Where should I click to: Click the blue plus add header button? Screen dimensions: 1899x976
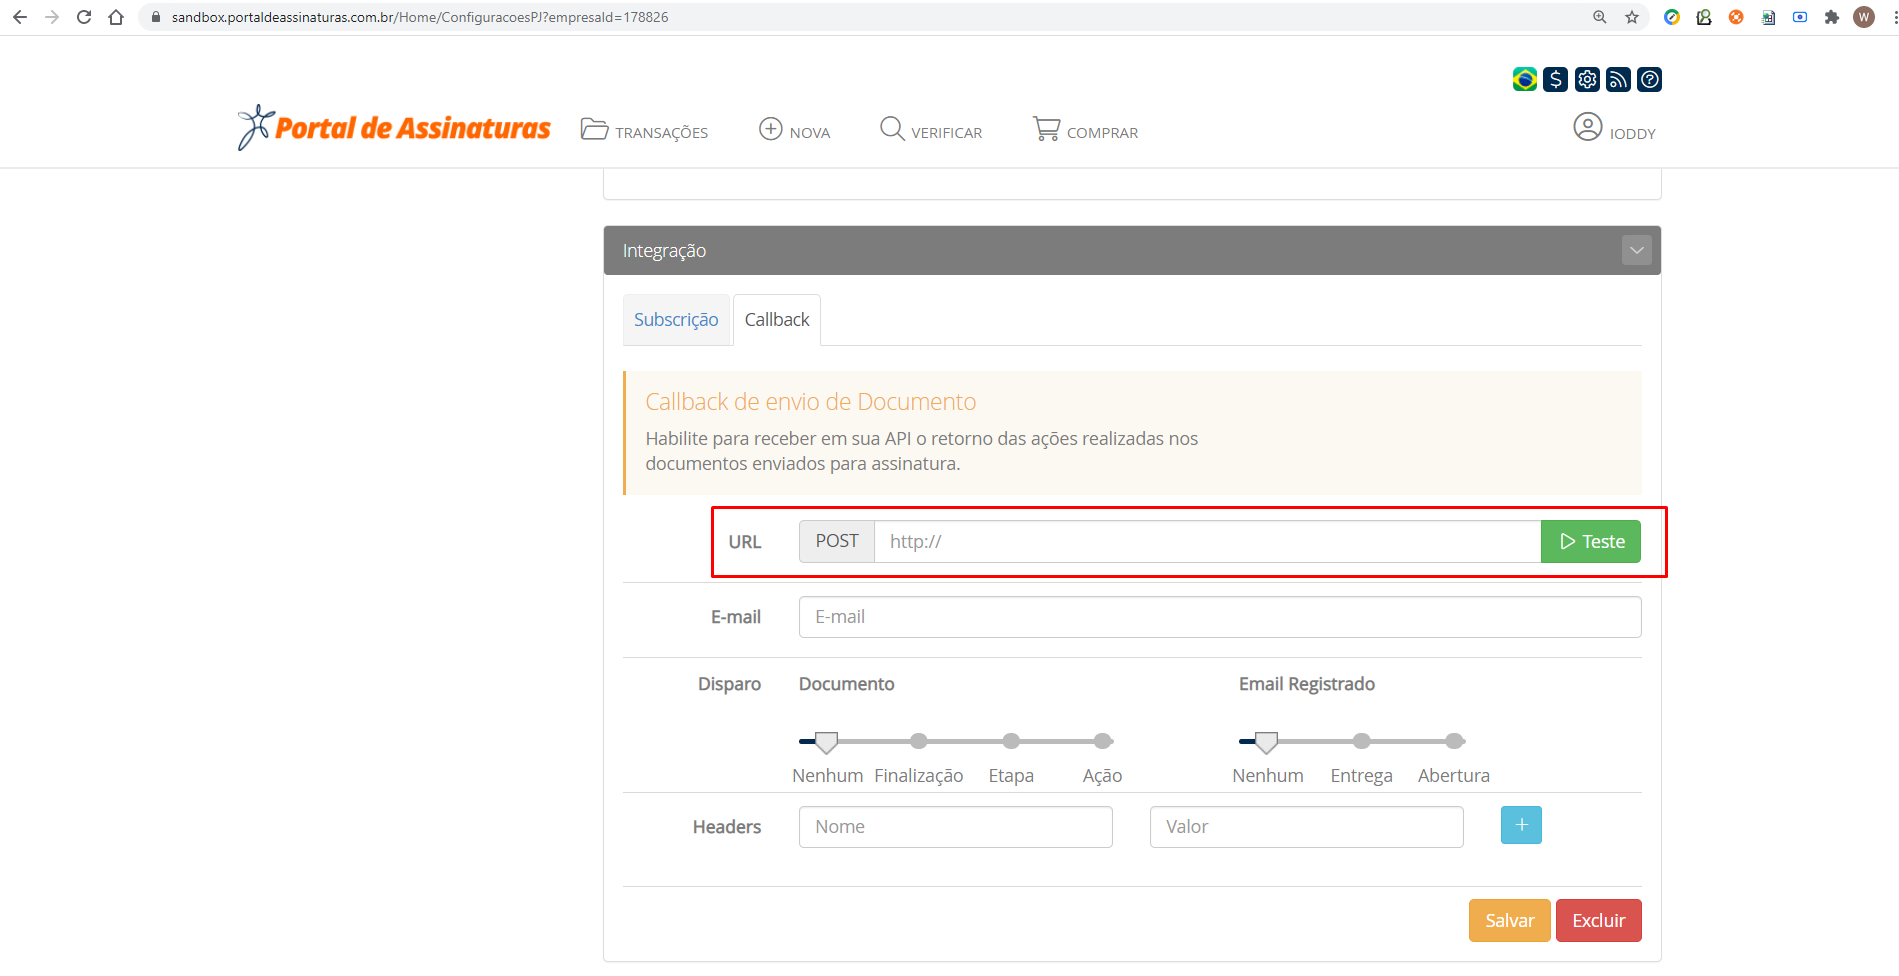coord(1520,825)
